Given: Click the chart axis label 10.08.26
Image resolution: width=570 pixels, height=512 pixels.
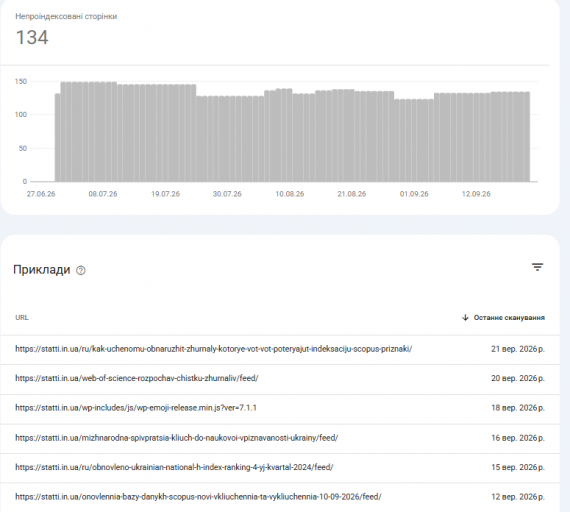Looking at the screenshot, I should (290, 194).
